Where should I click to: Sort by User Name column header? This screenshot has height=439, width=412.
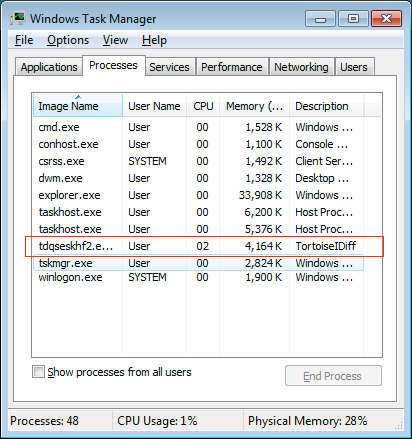(154, 106)
